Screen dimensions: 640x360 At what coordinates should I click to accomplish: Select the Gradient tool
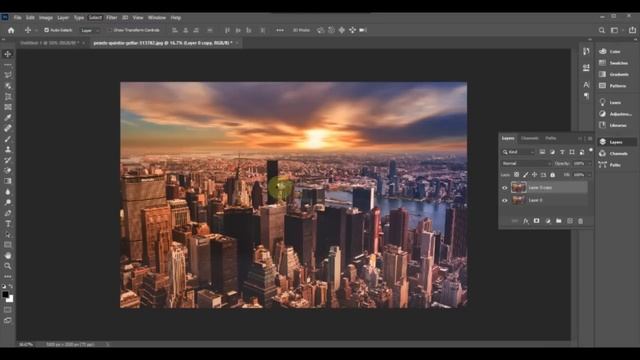coord(8,181)
